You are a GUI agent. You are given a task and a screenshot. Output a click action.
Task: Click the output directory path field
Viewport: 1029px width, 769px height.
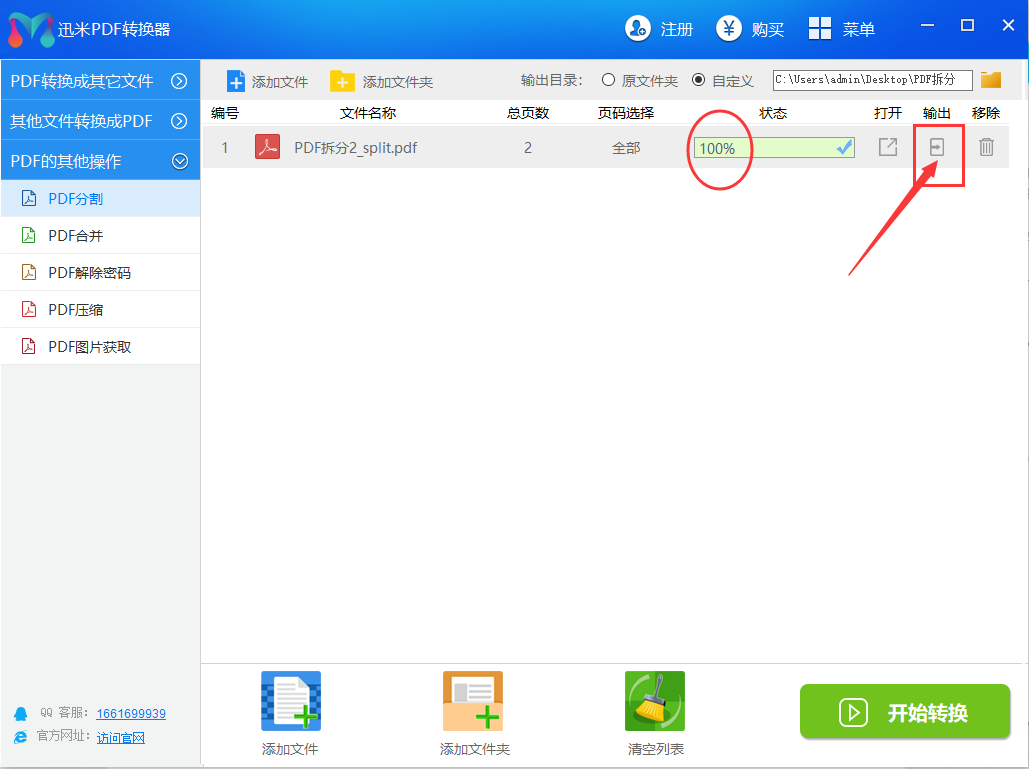872,80
